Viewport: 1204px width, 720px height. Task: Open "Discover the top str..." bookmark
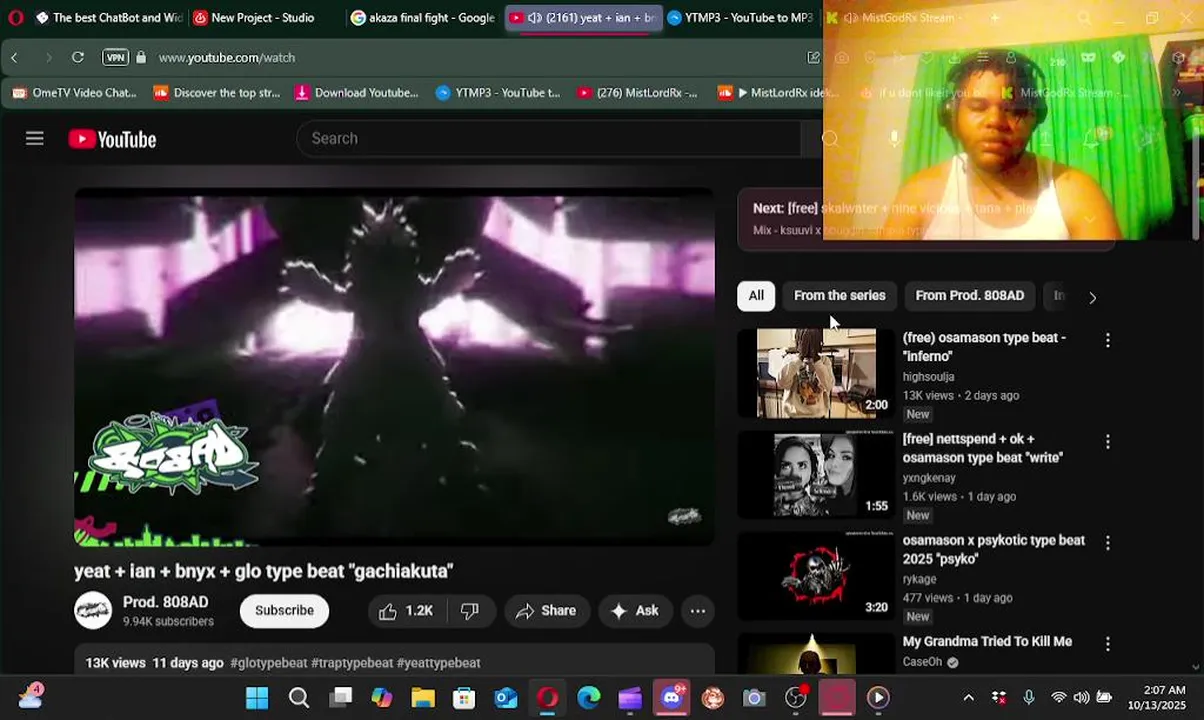[217, 93]
